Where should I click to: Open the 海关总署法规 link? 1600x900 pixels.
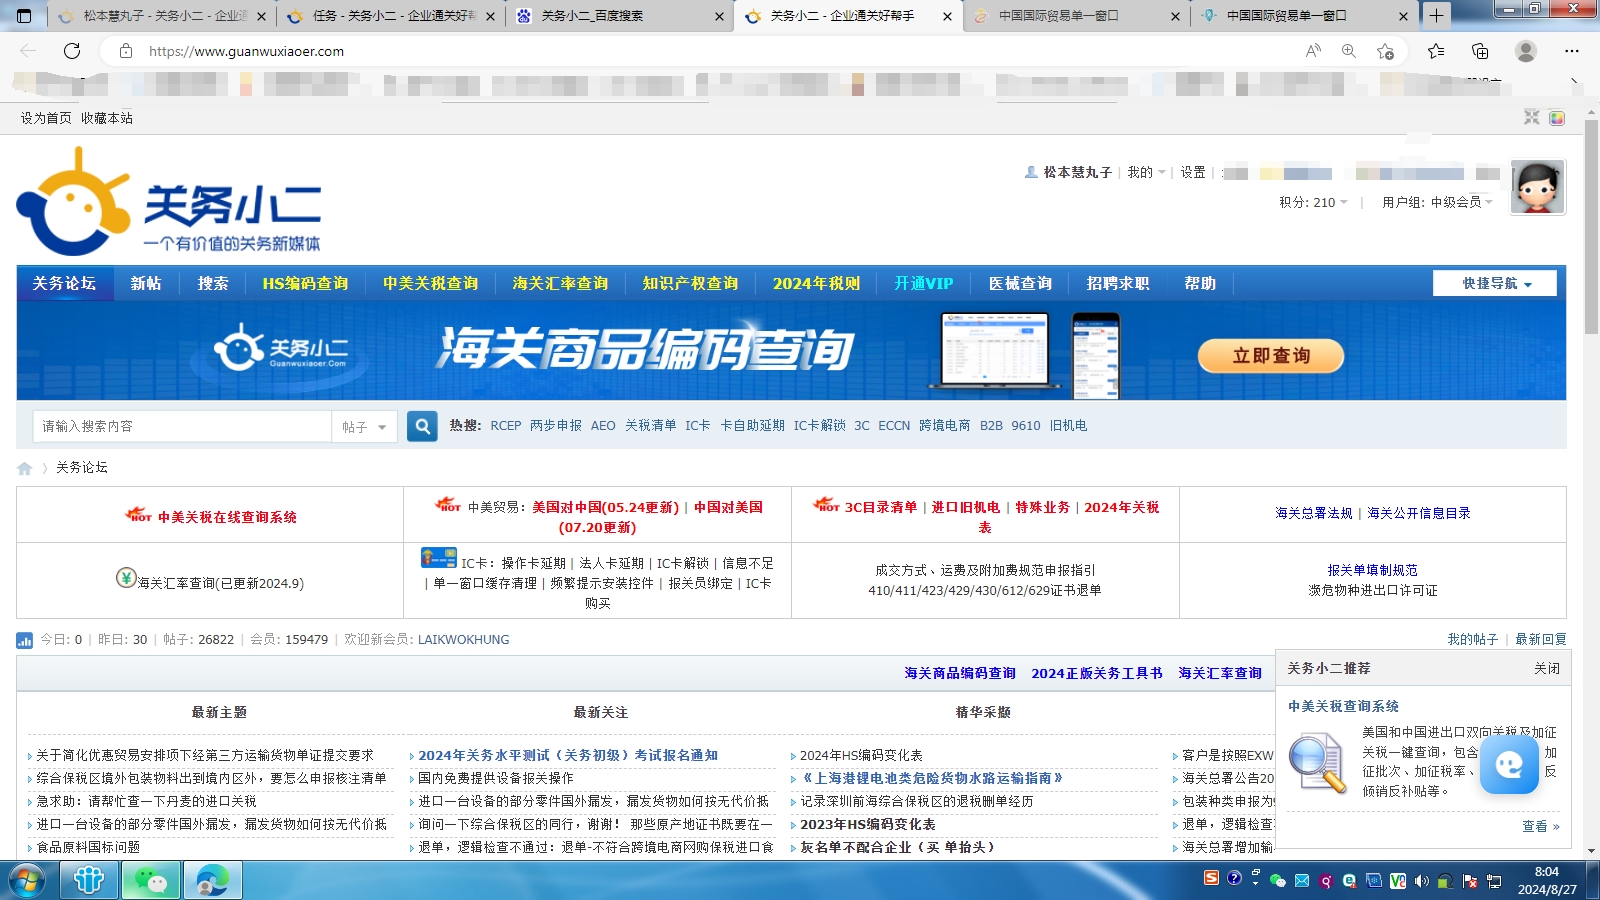(x=1313, y=513)
